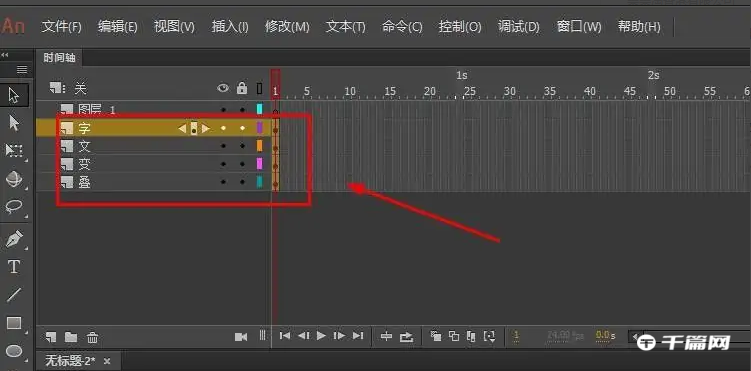Screen dimensions: 751x371
Task: Select the 字 layer row
Action: (153, 128)
